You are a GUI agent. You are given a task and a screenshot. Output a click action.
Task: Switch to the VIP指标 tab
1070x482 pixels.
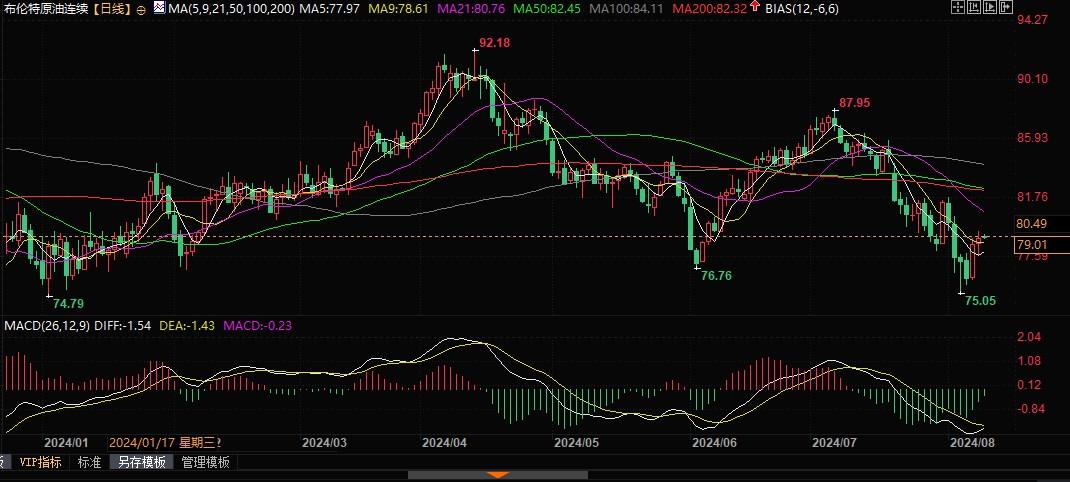[40, 462]
